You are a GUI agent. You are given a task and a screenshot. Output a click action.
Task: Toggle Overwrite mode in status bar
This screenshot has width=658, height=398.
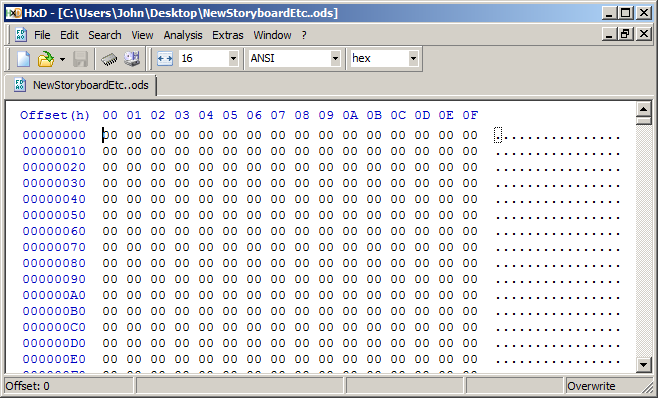591,386
